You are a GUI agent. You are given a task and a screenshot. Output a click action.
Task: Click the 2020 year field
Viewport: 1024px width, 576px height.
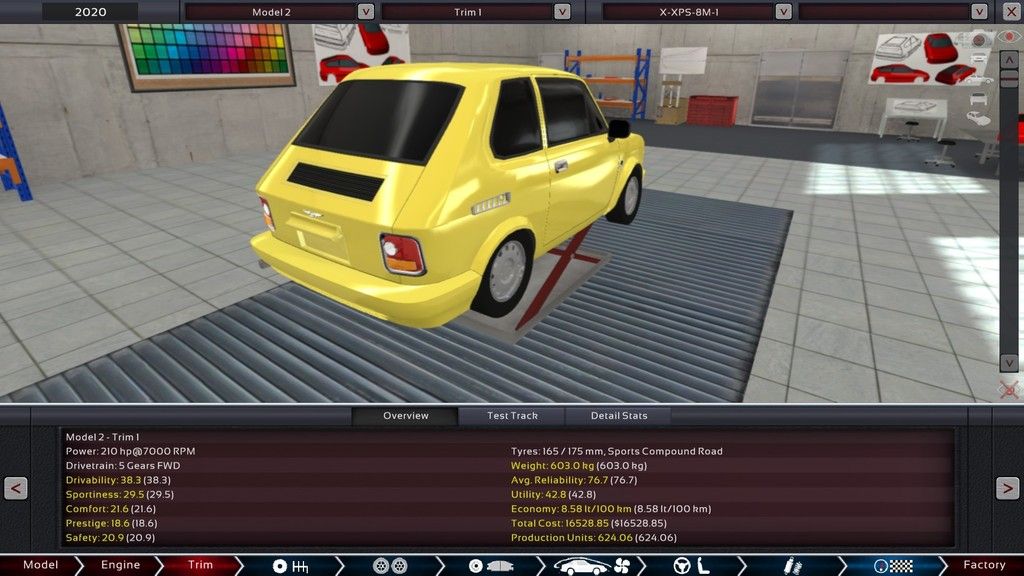pos(90,12)
